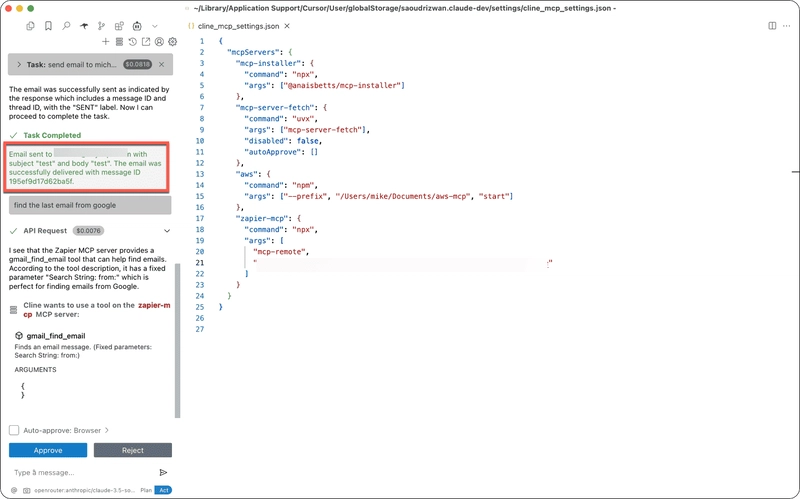
Task: Open Cline settings gear icon
Action: click(x=172, y=42)
